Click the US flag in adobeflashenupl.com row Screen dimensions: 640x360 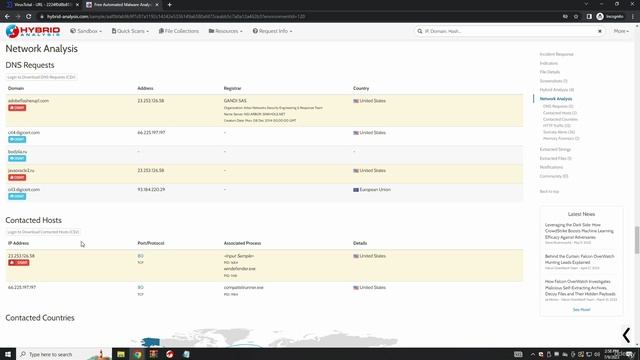pyautogui.click(x=356, y=101)
